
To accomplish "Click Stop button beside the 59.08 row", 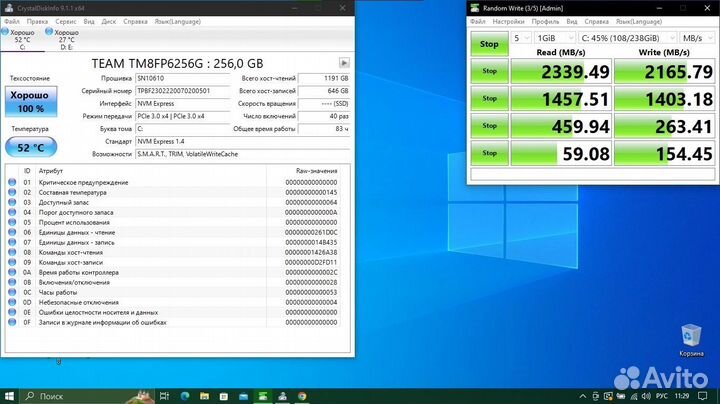I will pyautogui.click(x=489, y=153).
